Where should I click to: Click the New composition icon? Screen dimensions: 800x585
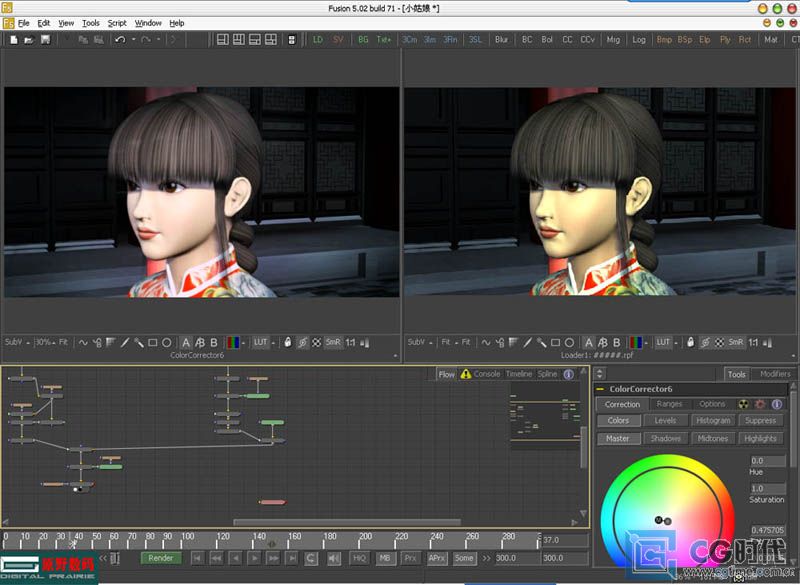(x=14, y=39)
